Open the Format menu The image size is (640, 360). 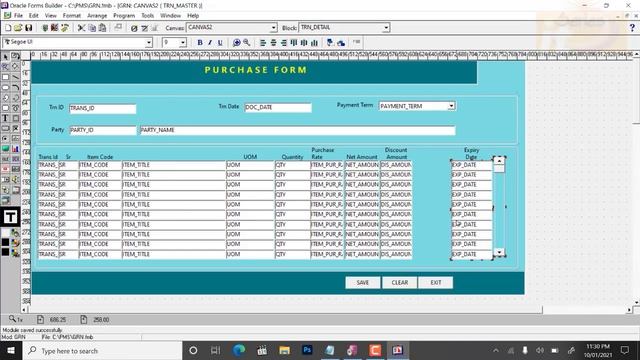(72, 16)
